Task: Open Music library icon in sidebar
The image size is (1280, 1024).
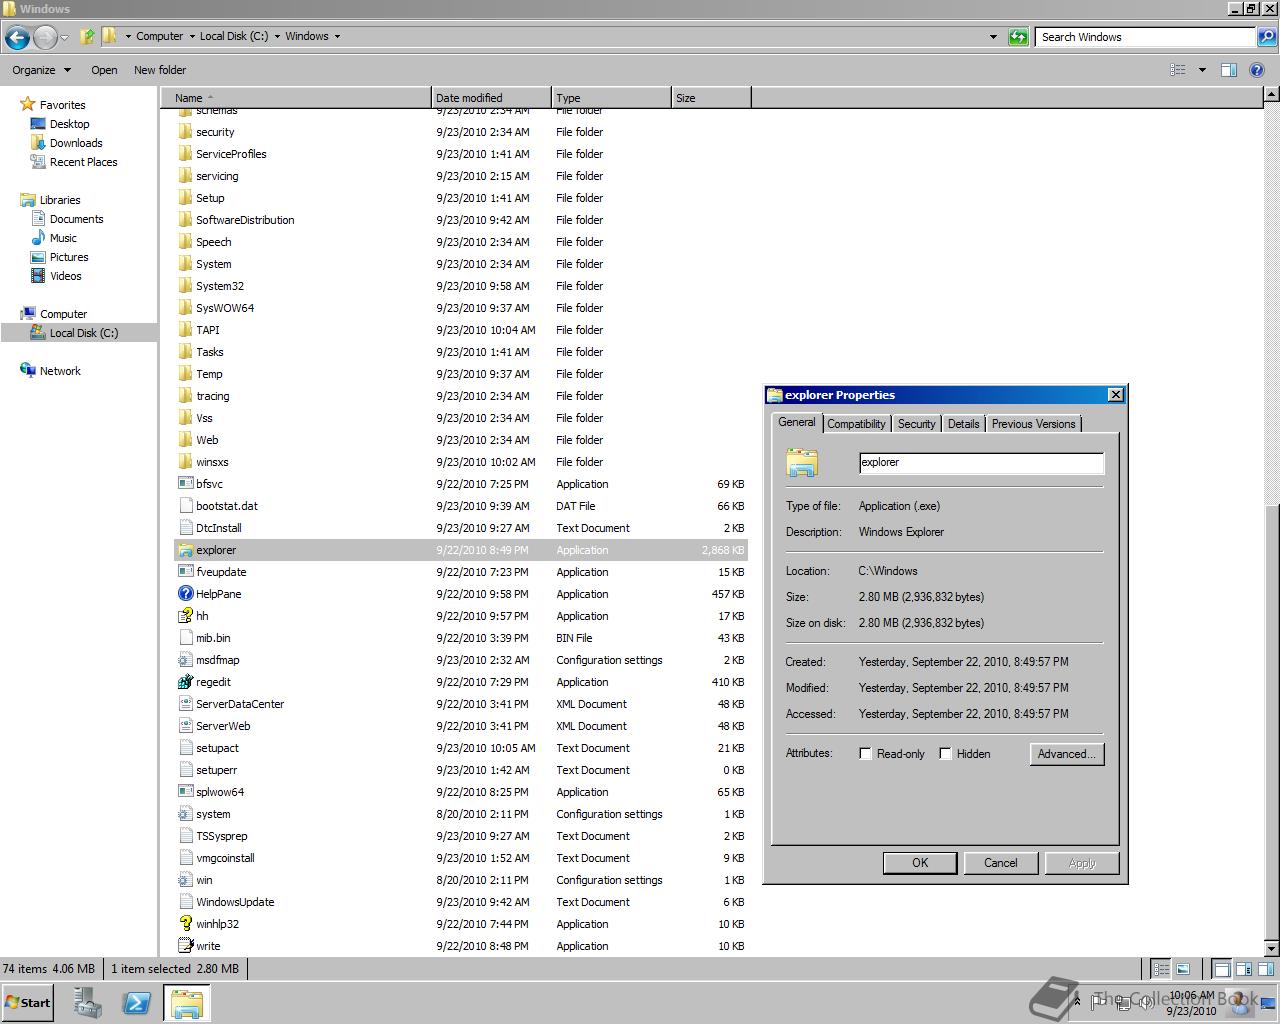Action: [38, 238]
